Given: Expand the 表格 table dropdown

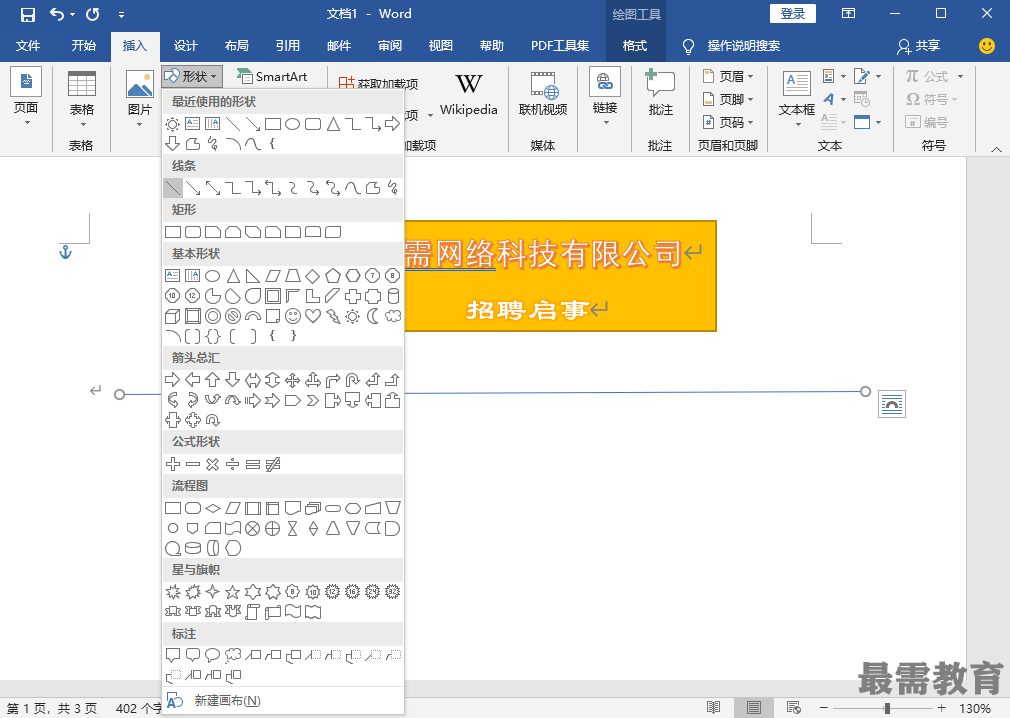Looking at the screenshot, I should tap(82, 98).
